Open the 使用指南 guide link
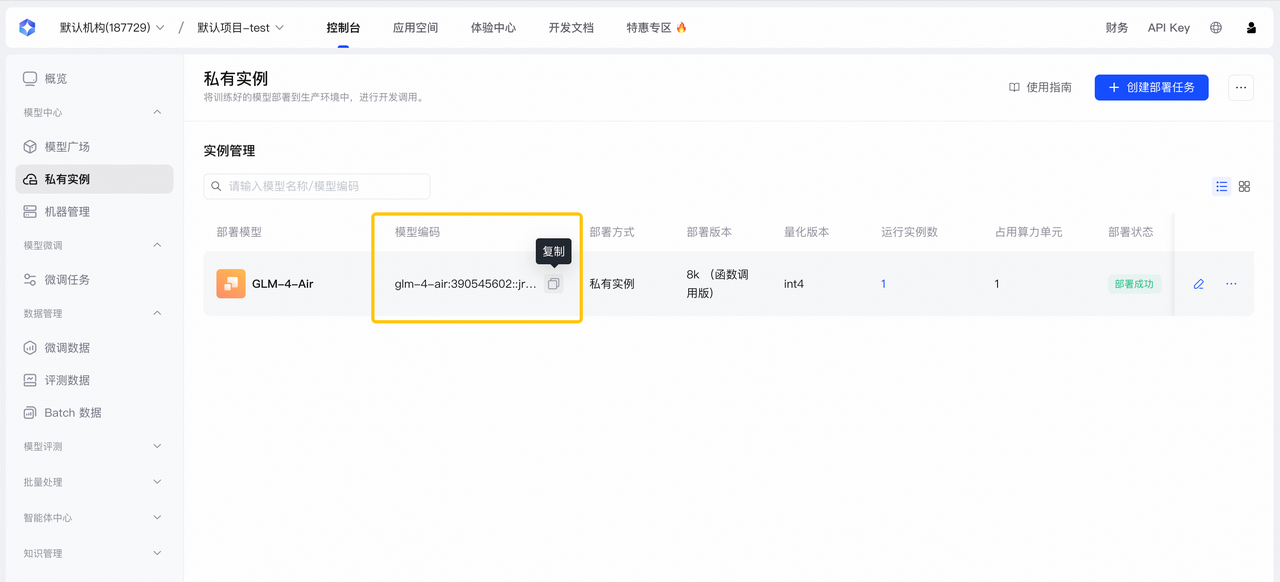The width and height of the screenshot is (1280, 582). [x=1040, y=88]
